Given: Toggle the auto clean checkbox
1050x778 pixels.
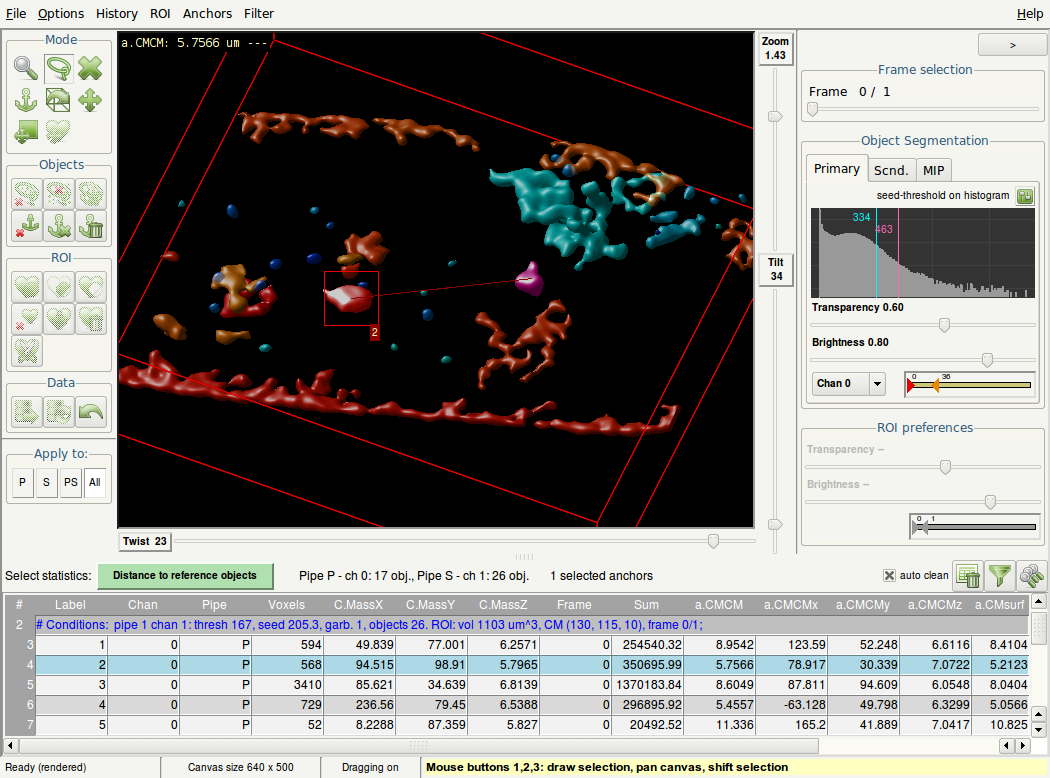Looking at the screenshot, I should [889, 576].
